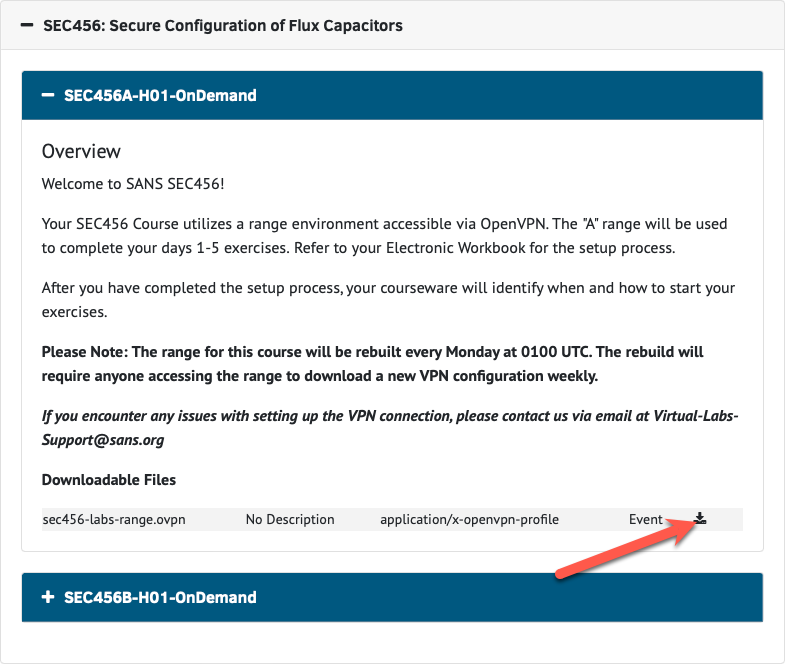Click the Overview heading
This screenshot has width=785, height=664.
click(x=81, y=151)
